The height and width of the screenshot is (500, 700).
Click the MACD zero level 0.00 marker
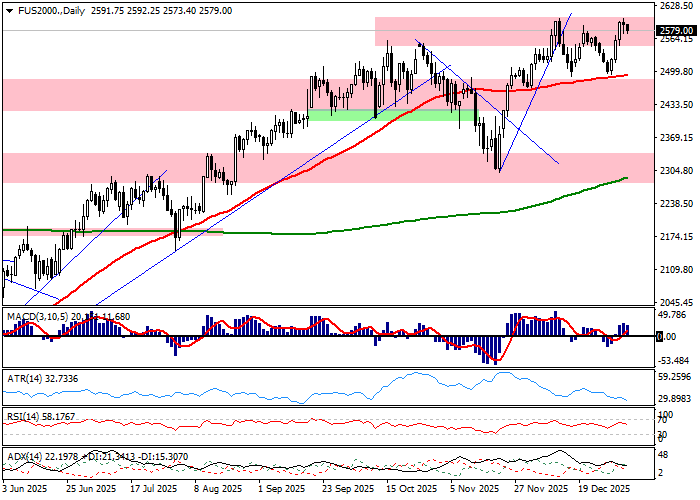[659, 337]
